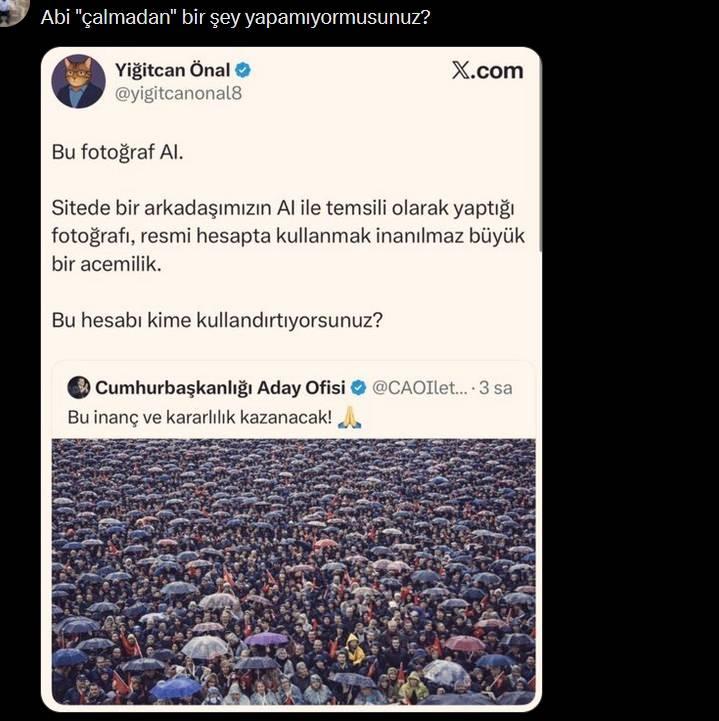Image resolution: width=719 pixels, height=721 pixels.
Task: Open the @yigitcanonal8 handle
Action: pos(178,93)
